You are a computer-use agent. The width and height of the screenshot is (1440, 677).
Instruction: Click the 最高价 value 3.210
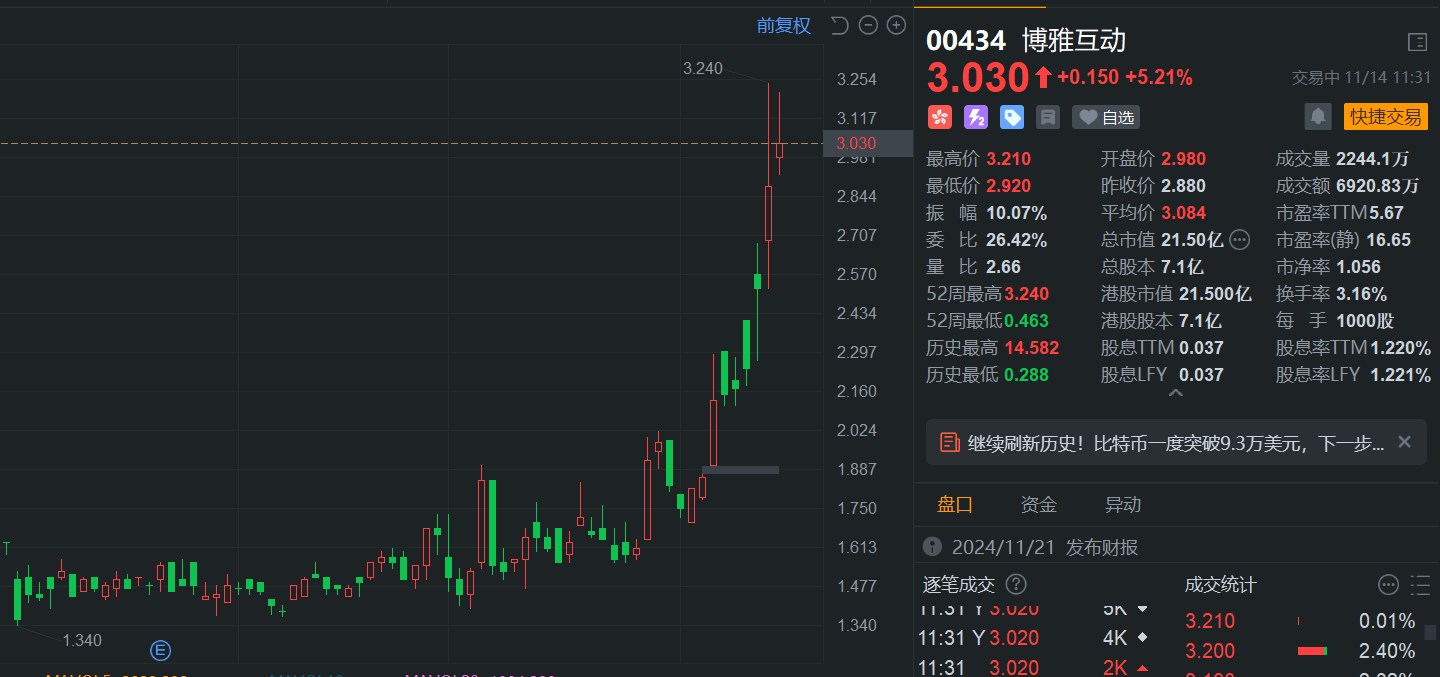(x=1008, y=159)
